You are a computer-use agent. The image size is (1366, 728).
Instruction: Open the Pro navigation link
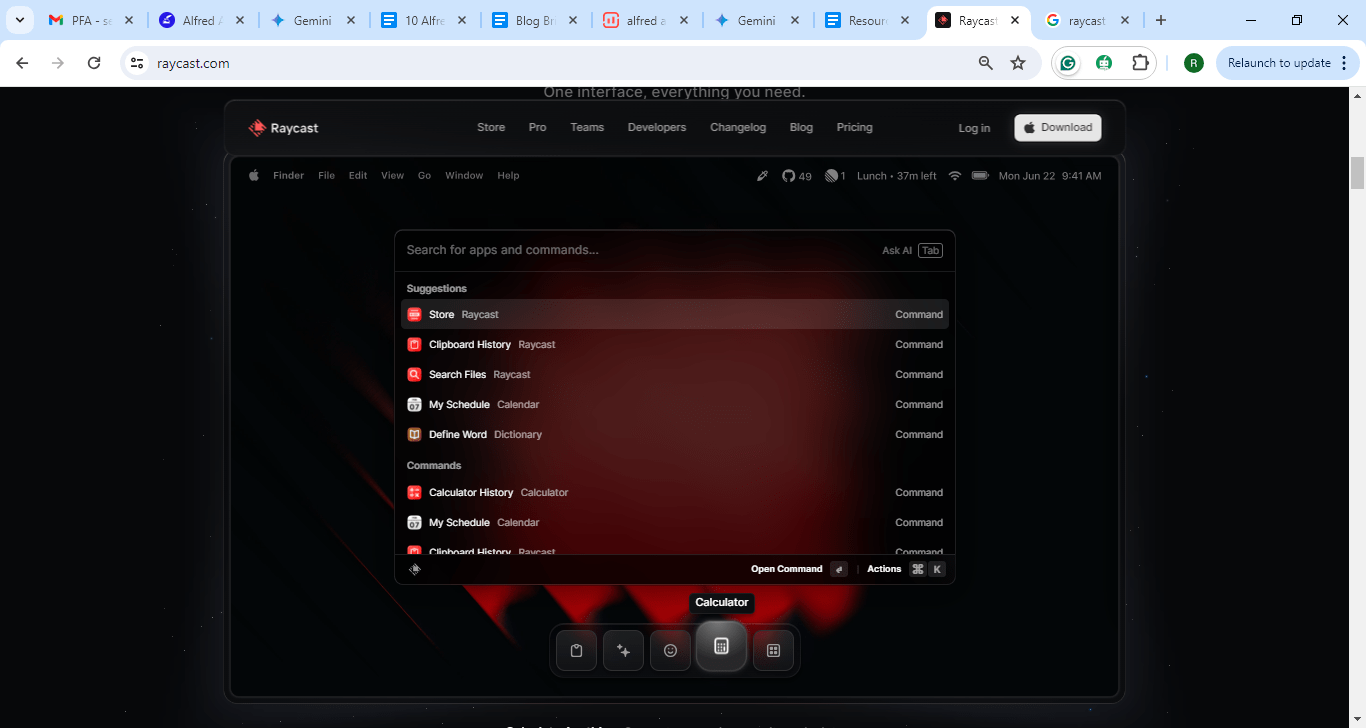click(538, 127)
